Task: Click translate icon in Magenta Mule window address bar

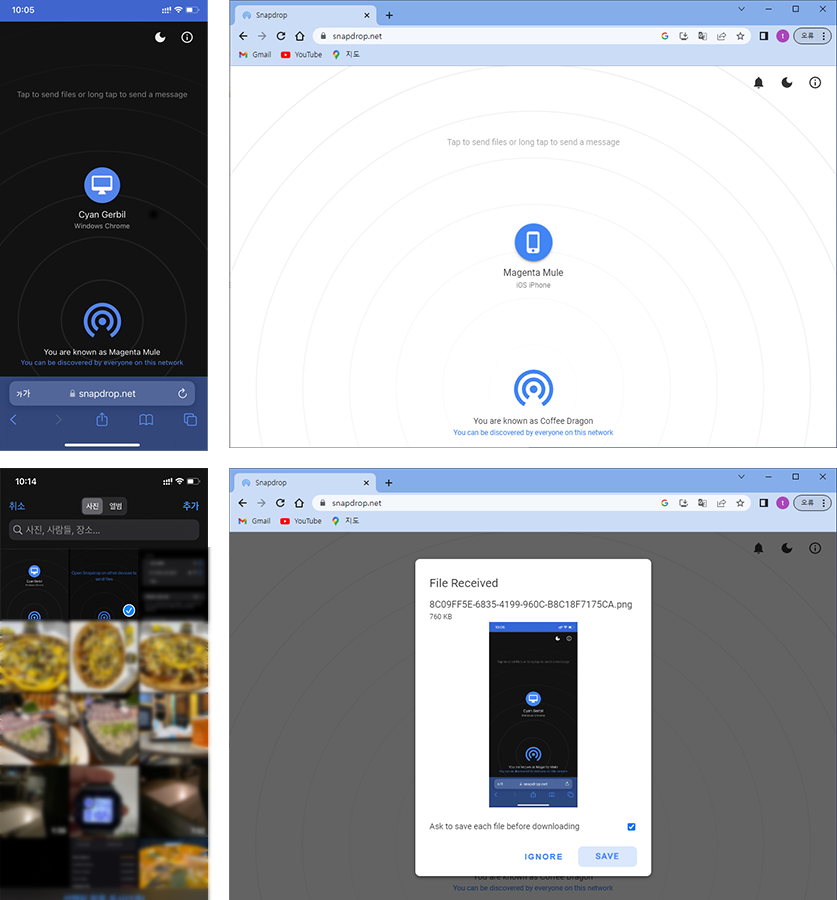Action: click(703, 36)
